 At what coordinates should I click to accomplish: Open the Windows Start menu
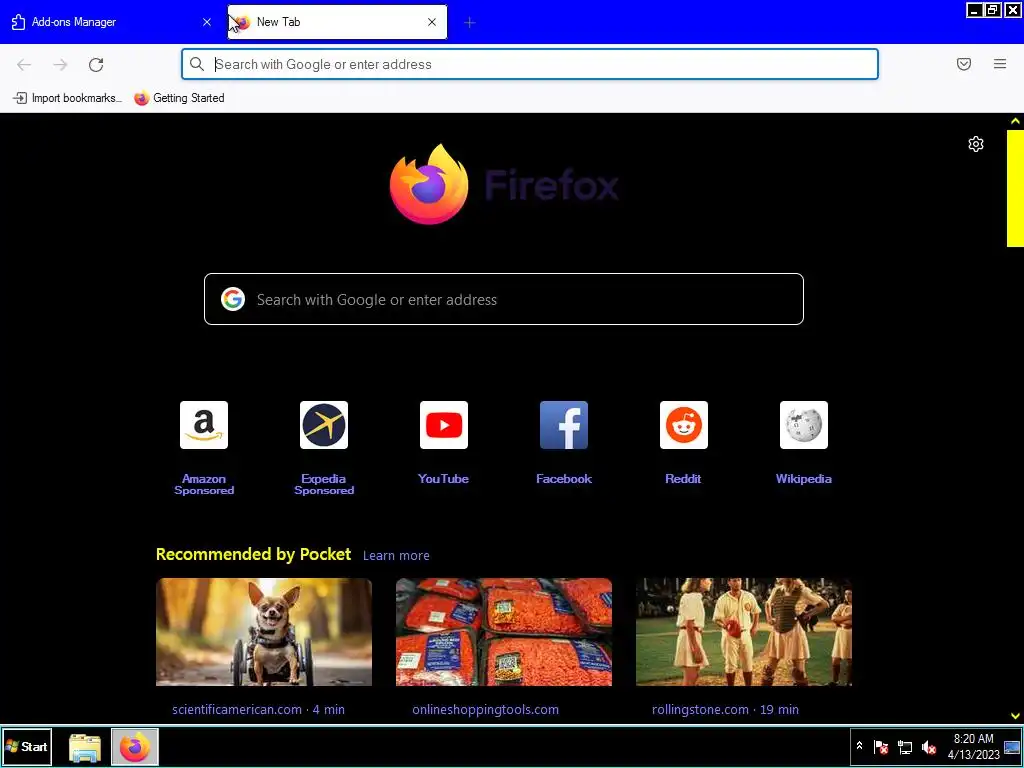click(x=27, y=746)
